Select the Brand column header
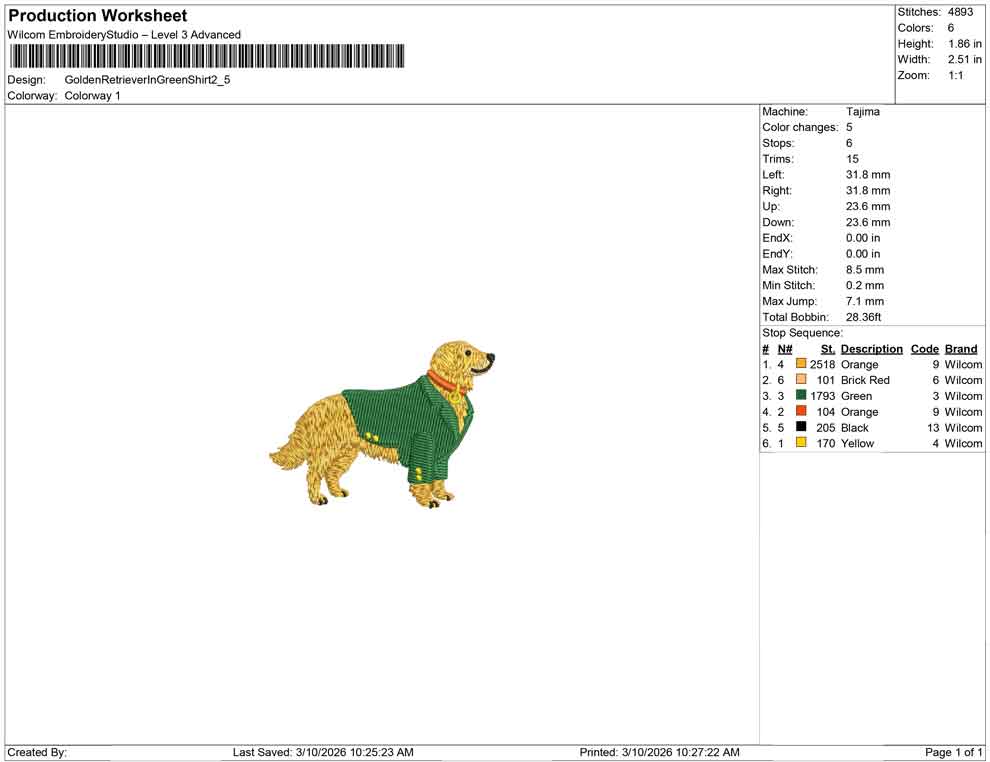 [961, 348]
